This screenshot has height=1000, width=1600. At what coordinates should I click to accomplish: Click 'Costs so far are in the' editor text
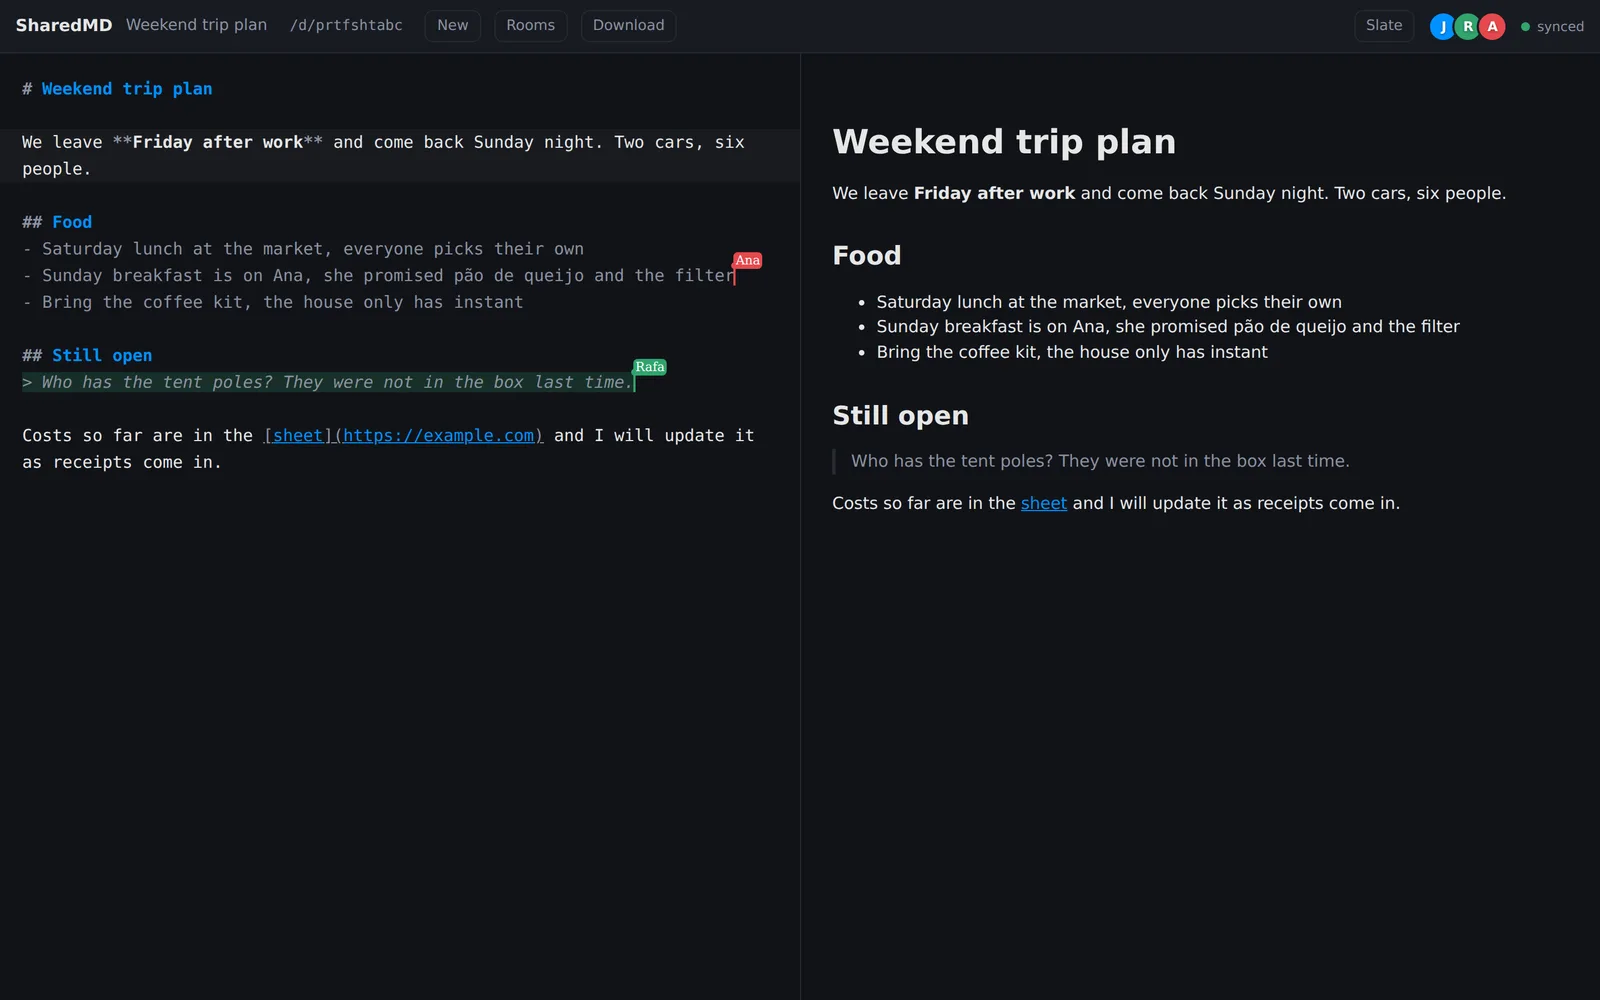click(x=138, y=435)
